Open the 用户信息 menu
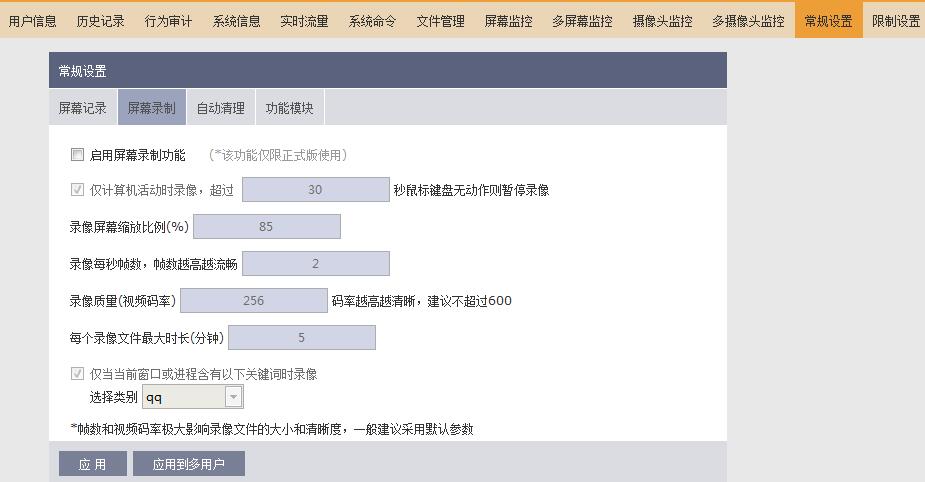The height and width of the screenshot is (482, 925). 33,20
